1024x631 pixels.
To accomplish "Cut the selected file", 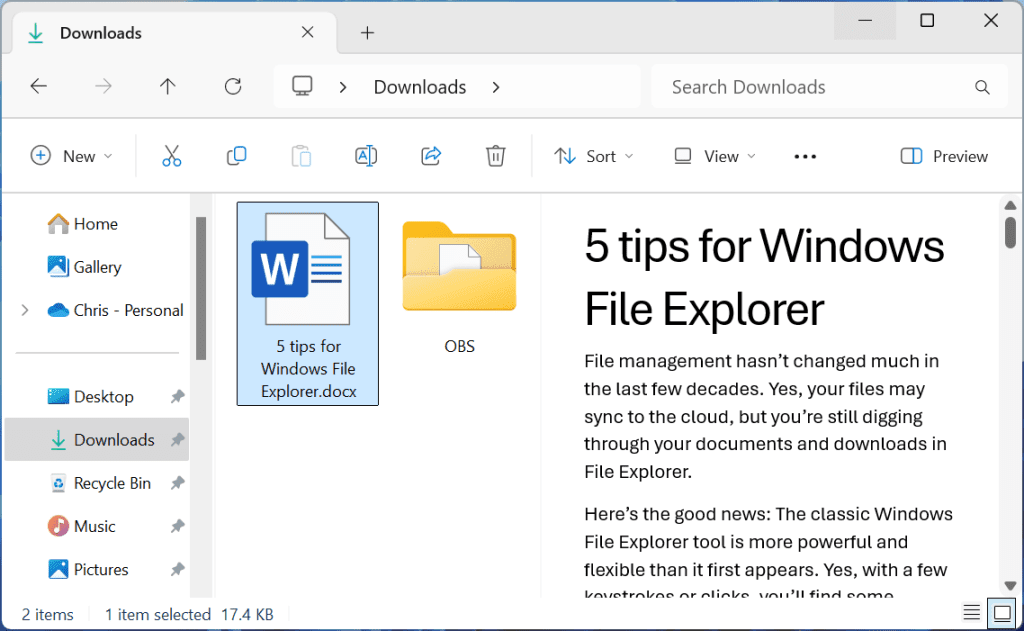I will click(x=171, y=156).
